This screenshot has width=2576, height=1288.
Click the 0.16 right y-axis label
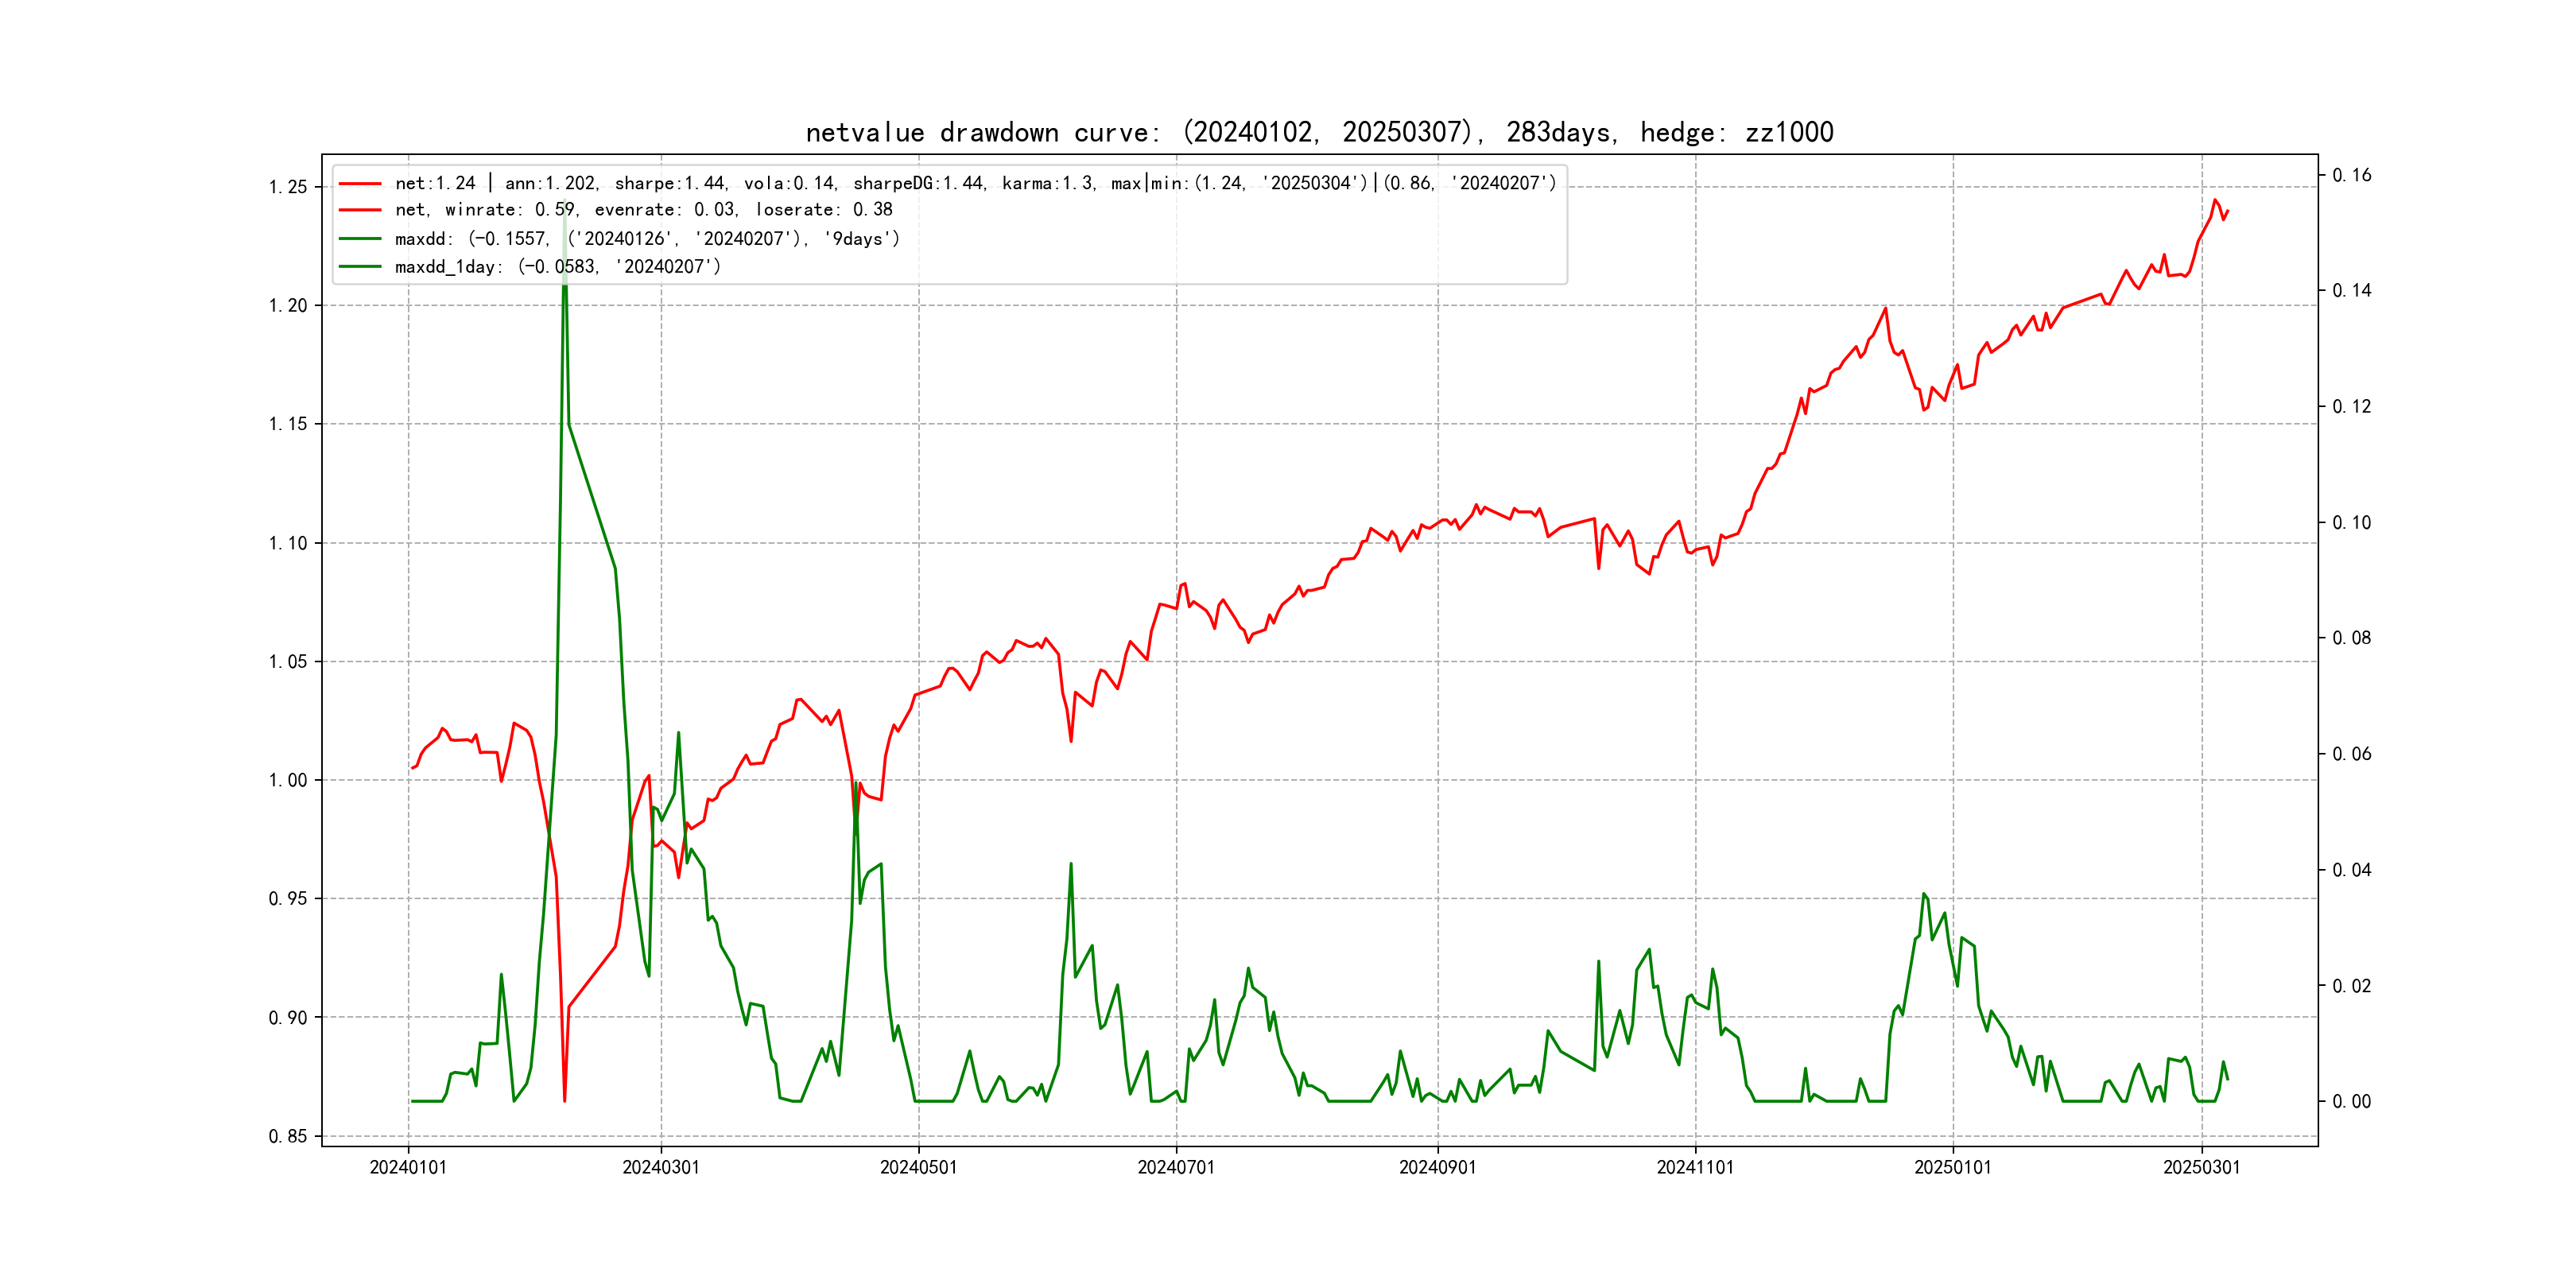coord(2351,176)
